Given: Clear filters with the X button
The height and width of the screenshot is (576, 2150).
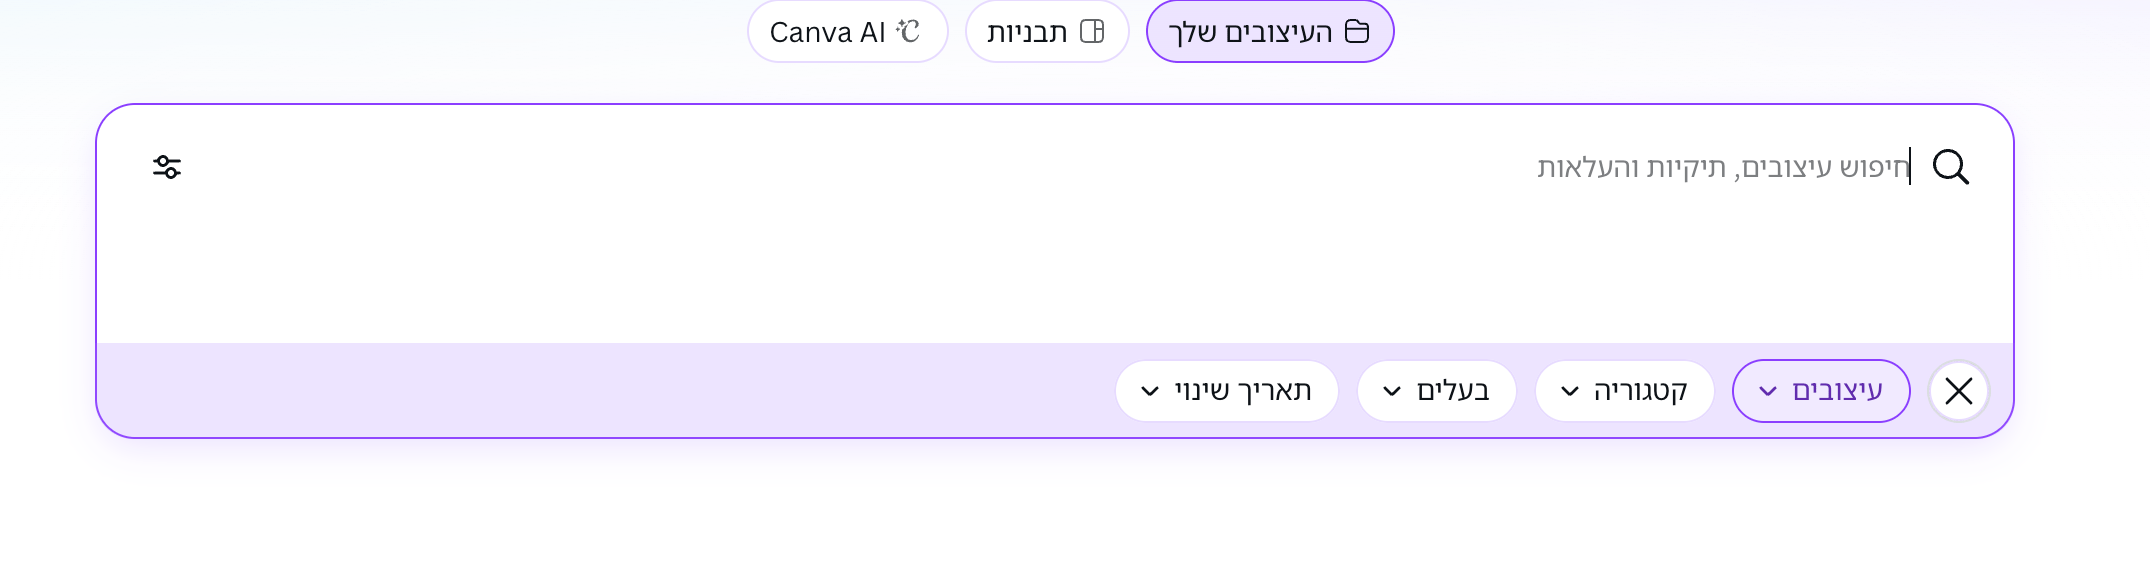Looking at the screenshot, I should click(1958, 391).
